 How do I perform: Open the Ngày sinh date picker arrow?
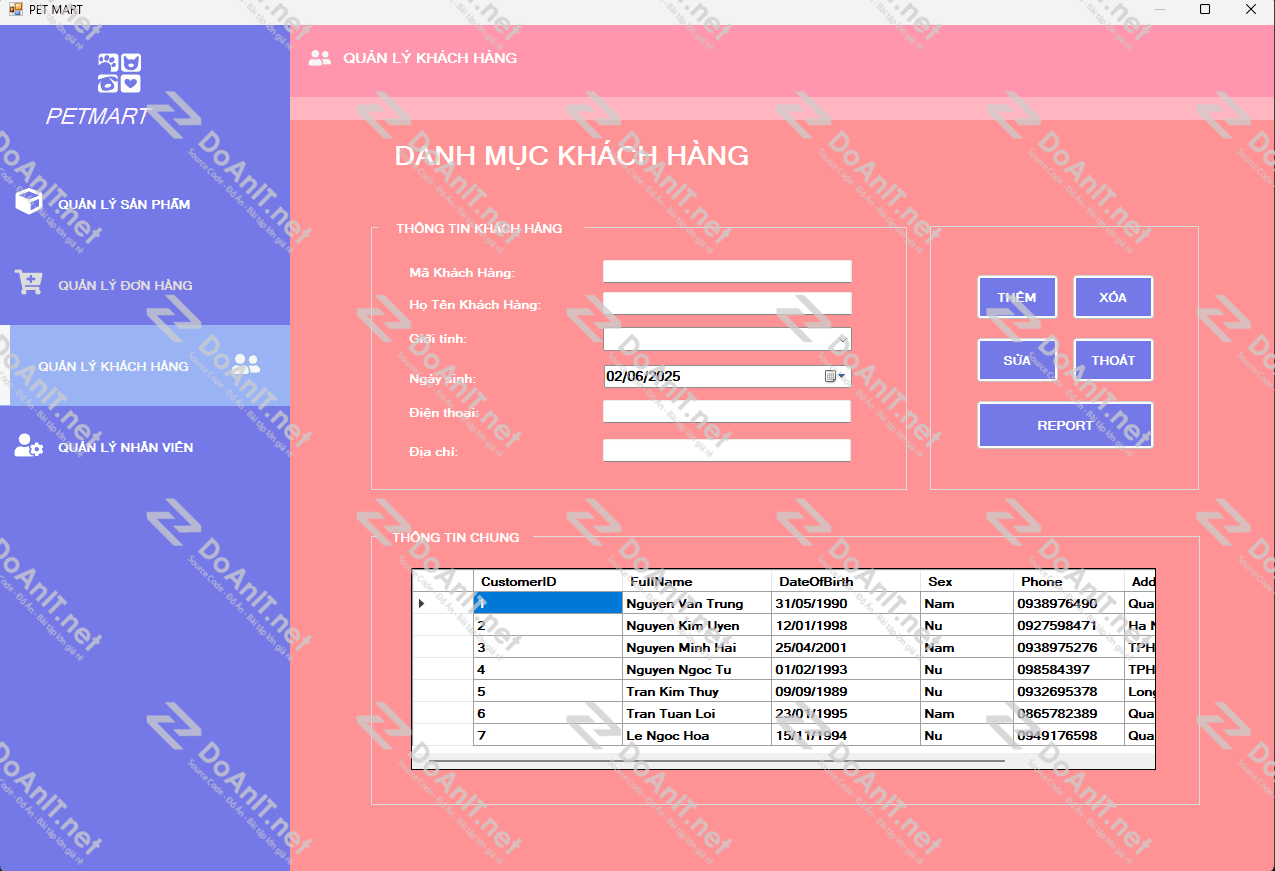842,377
